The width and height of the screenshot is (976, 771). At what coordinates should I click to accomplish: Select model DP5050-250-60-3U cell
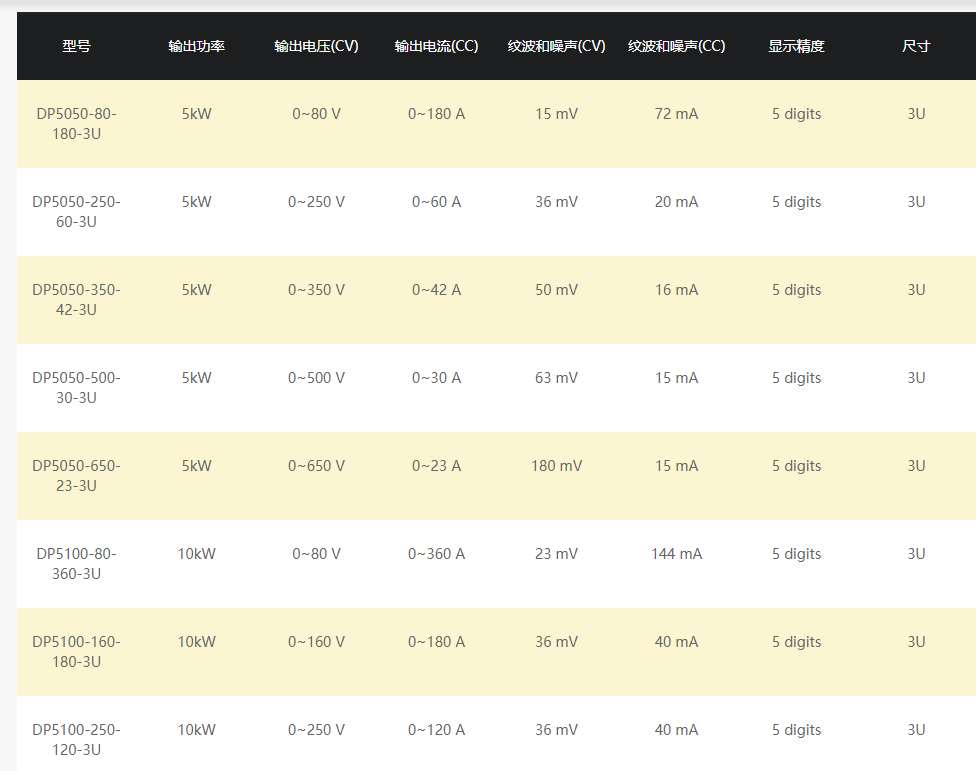click(x=77, y=212)
